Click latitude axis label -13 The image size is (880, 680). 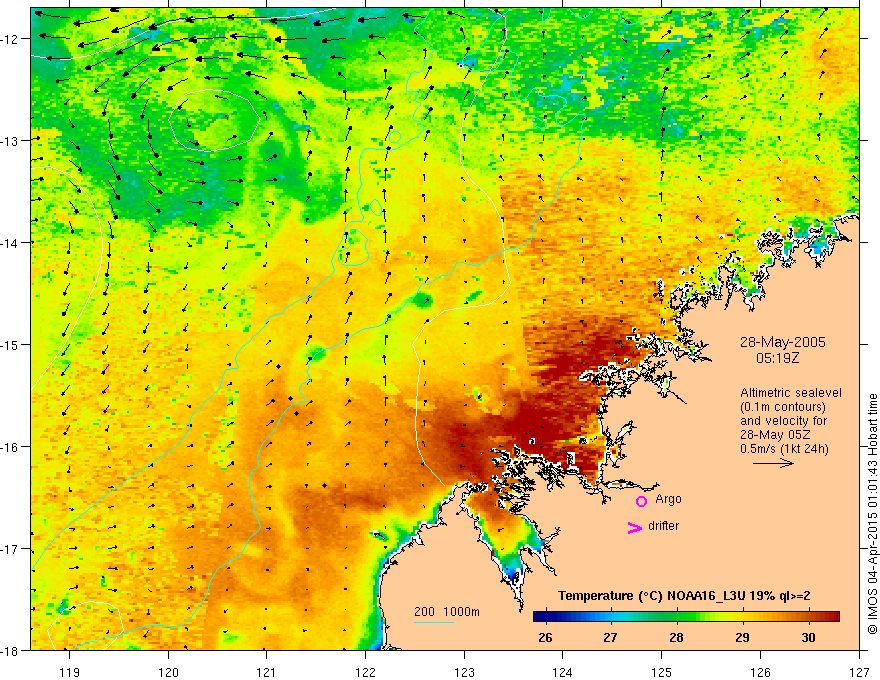pos(11,141)
